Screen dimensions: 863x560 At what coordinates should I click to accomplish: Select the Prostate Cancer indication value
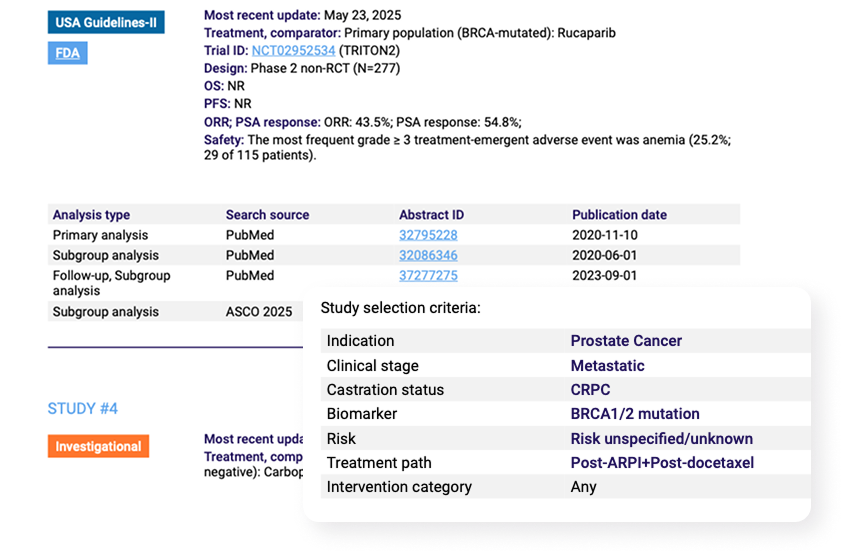point(626,341)
